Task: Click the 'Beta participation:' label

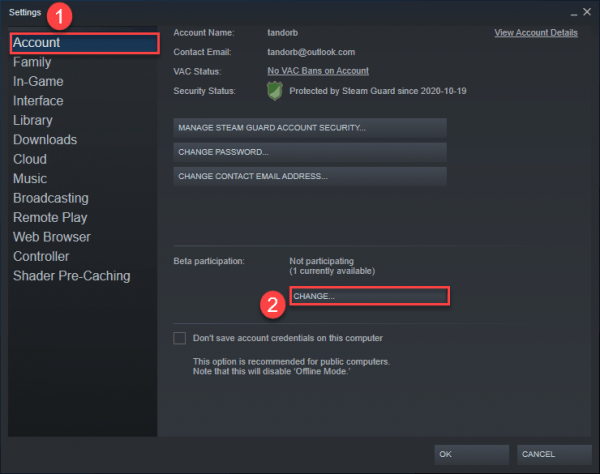Action: (209, 261)
